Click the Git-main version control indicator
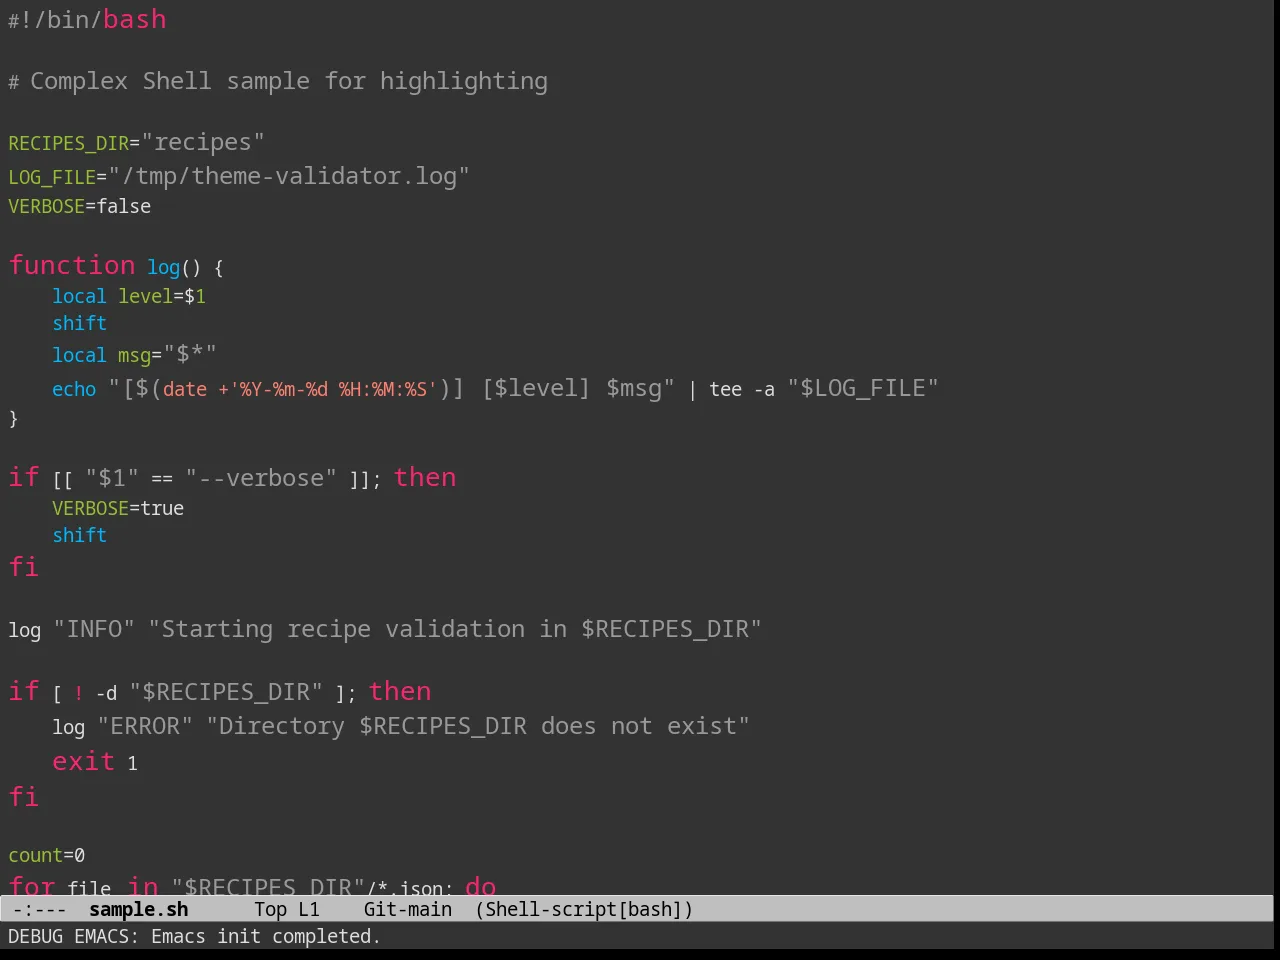The width and height of the screenshot is (1280, 960). click(408, 909)
